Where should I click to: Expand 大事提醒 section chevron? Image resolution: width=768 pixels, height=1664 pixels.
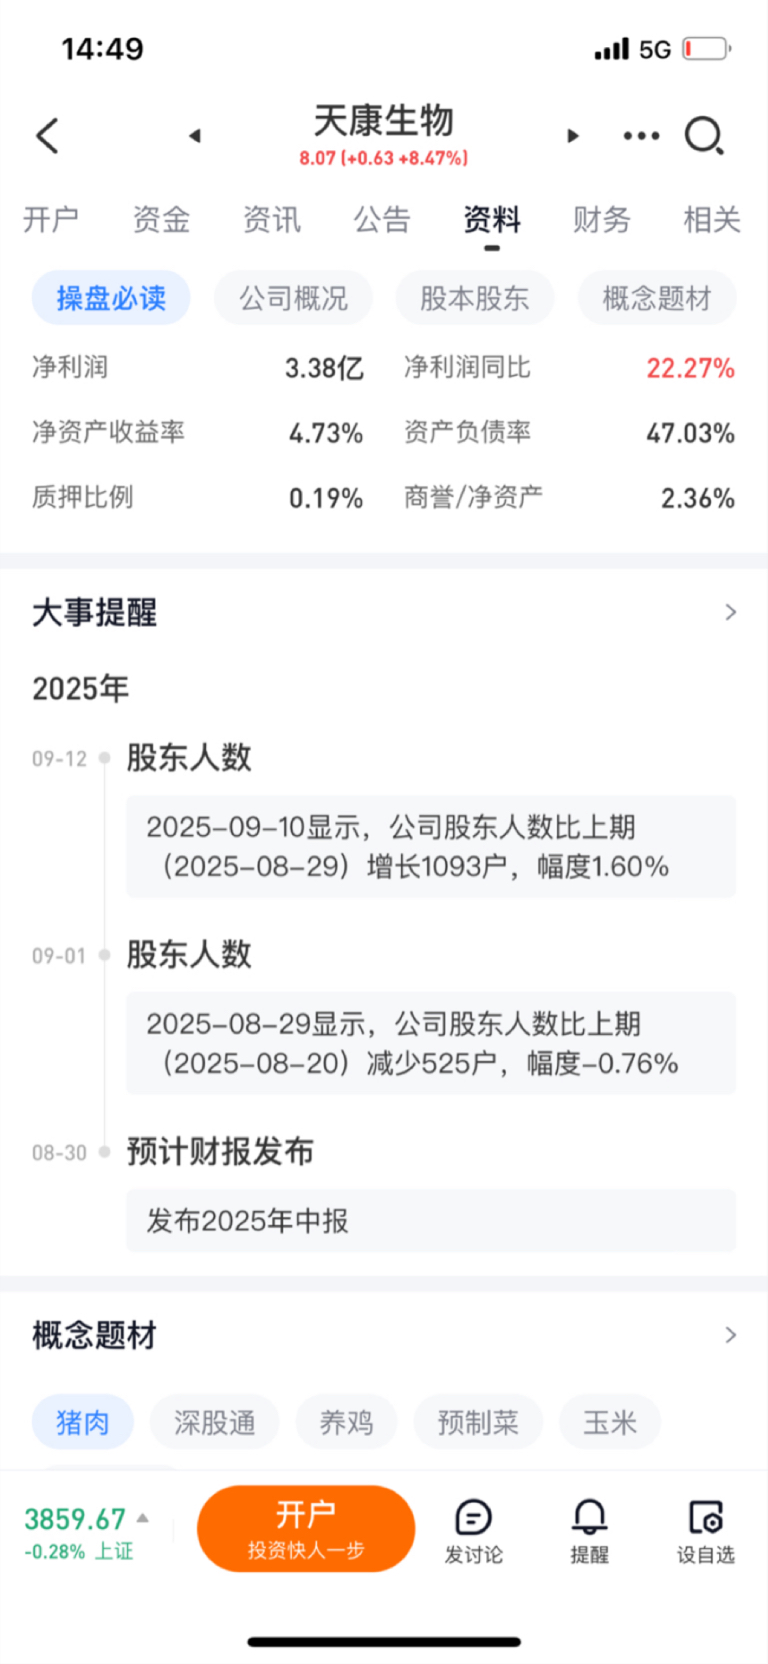point(731,612)
